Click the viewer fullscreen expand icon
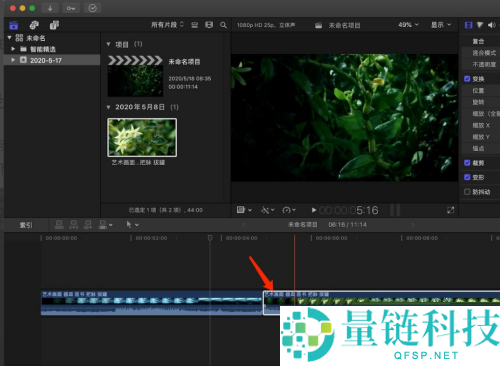 click(450, 210)
